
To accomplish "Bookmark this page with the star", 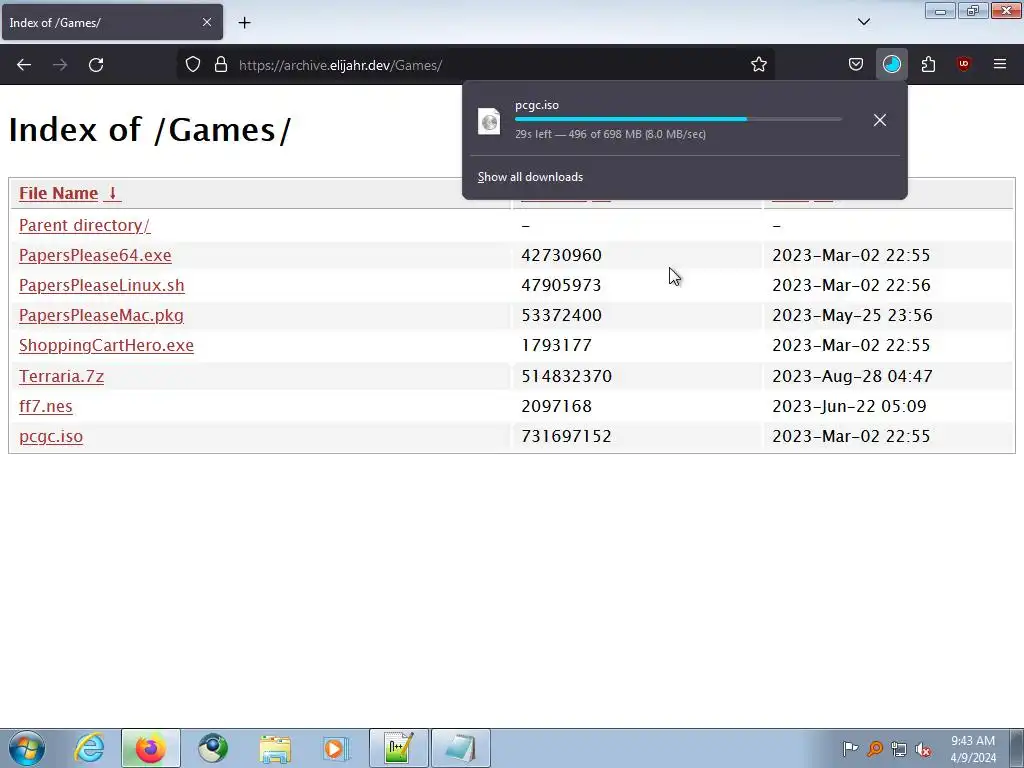I will (758, 64).
